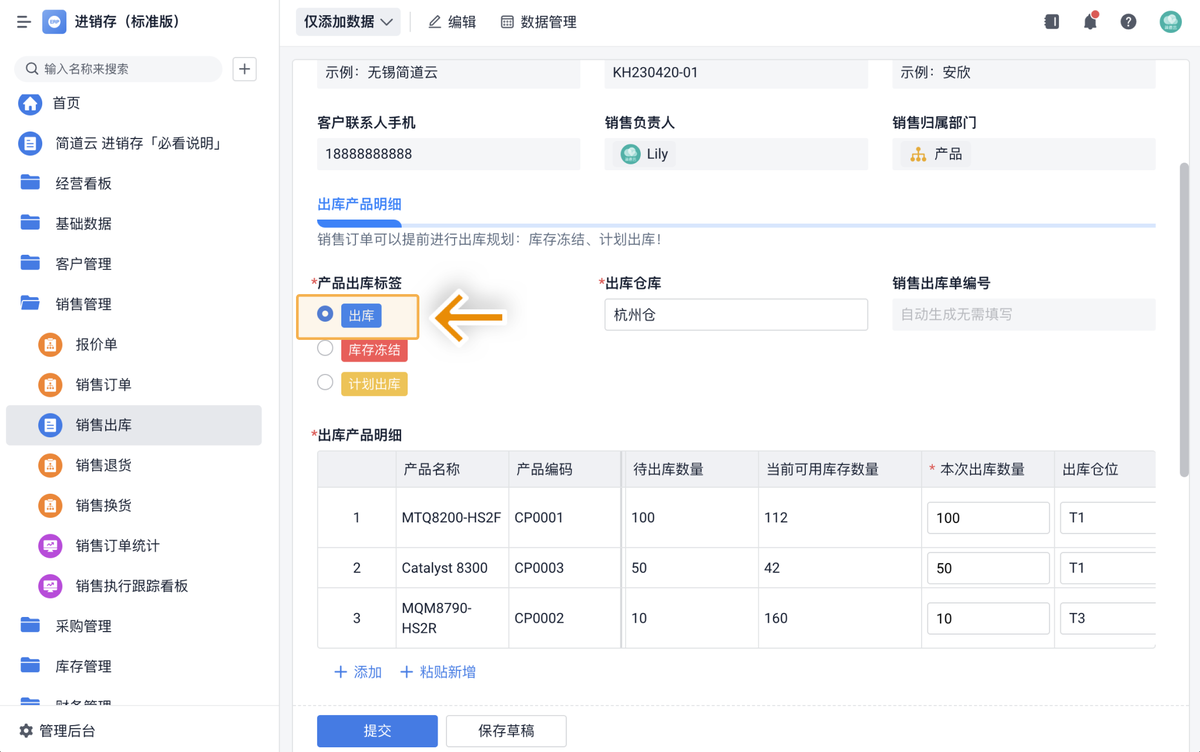Viewport: 1200px width, 752px height.
Task: Select the 出库 radio option
Action: [325, 314]
